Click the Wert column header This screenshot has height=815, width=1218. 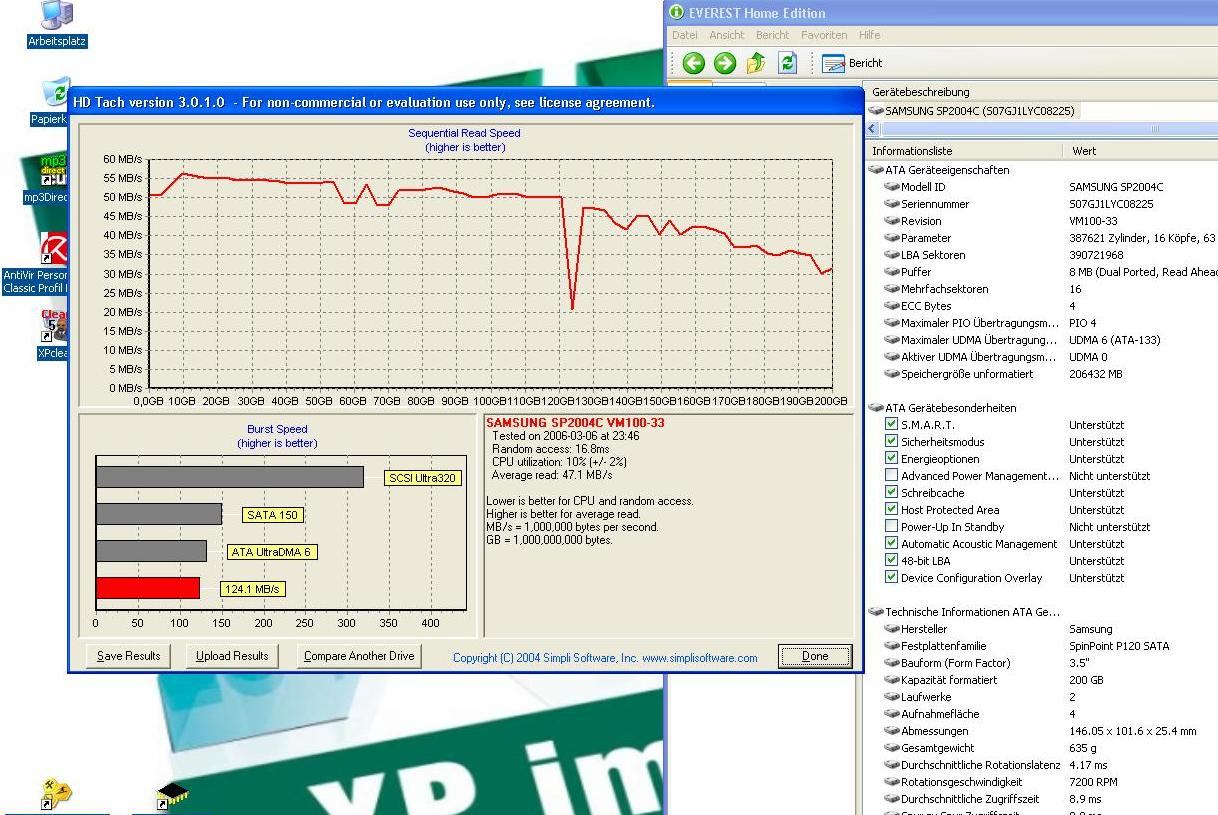(1140, 151)
